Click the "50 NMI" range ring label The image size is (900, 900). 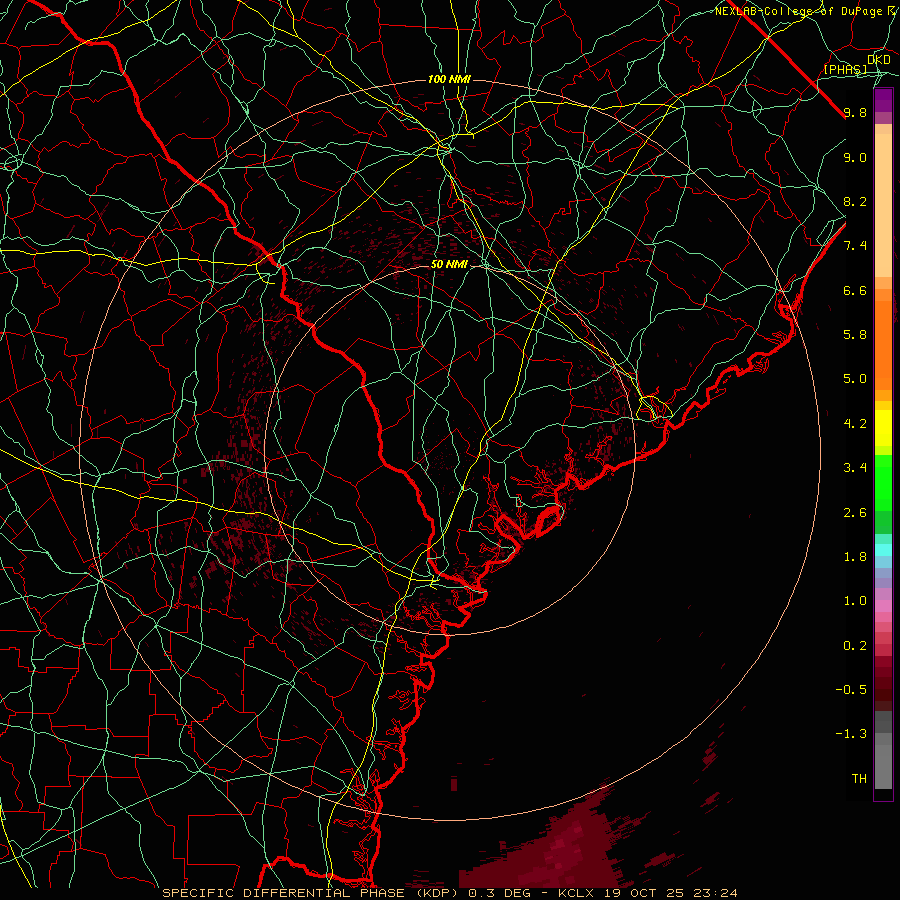[449, 264]
